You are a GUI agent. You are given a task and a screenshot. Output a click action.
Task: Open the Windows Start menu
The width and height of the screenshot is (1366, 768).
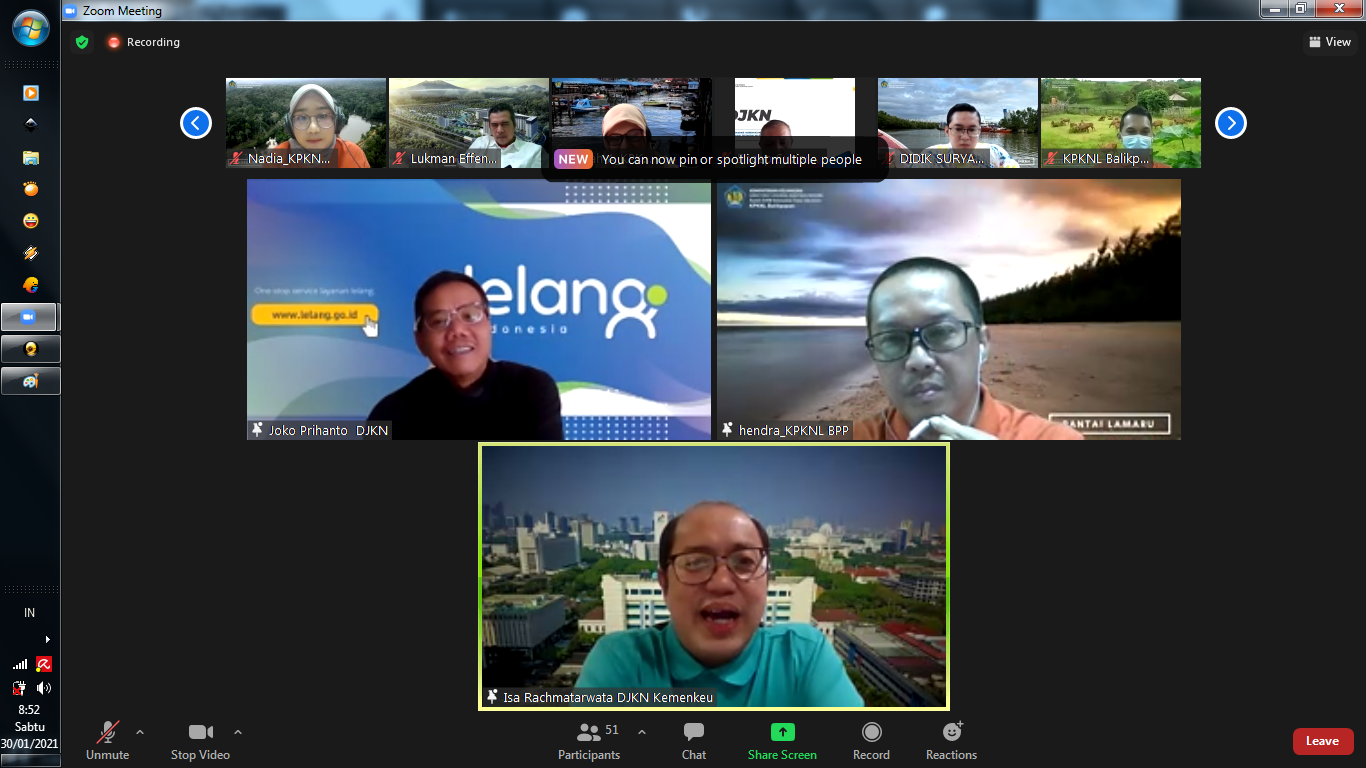click(x=30, y=28)
